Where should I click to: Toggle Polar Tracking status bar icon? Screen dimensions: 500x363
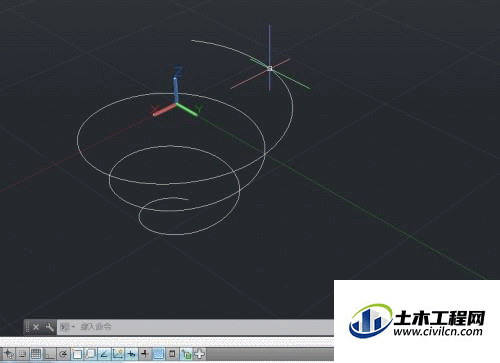pyautogui.click(x=63, y=354)
